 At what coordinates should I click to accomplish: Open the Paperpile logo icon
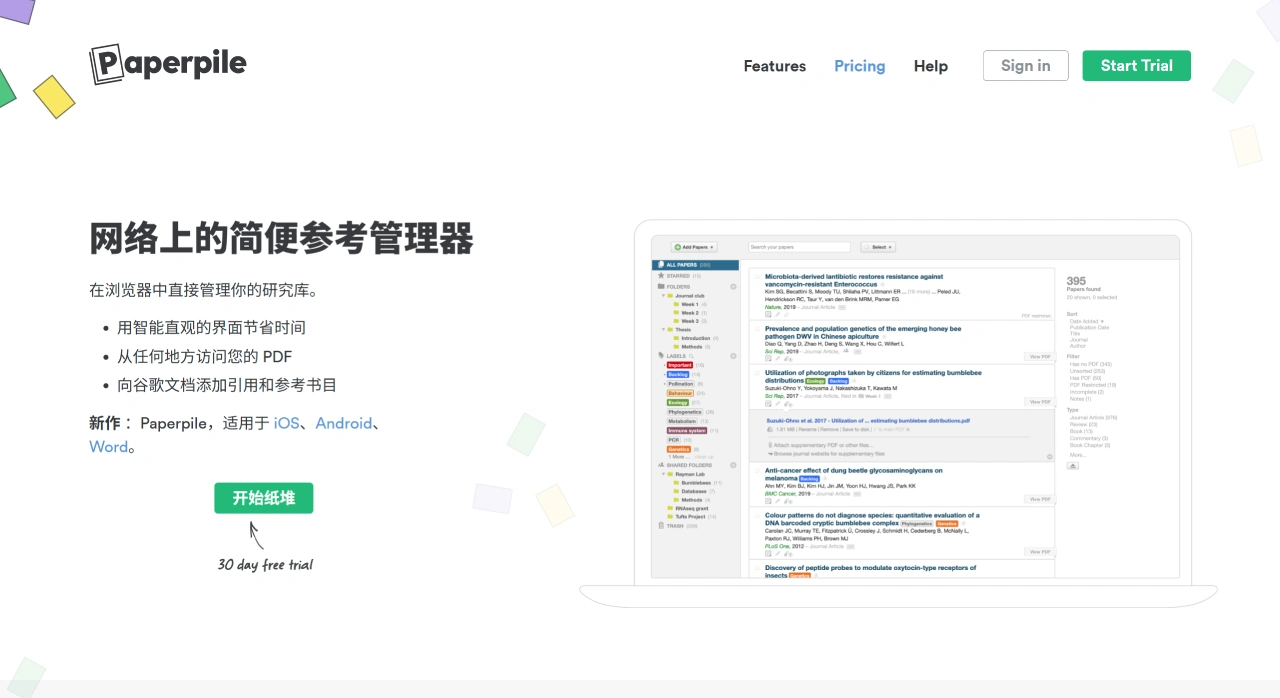[106, 62]
